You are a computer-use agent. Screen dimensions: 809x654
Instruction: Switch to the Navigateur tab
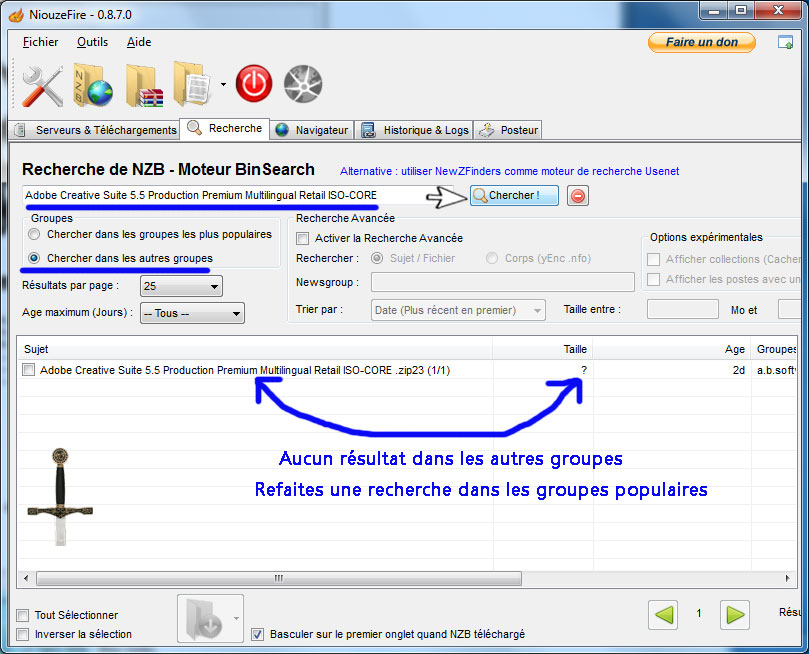tap(312, 130)
